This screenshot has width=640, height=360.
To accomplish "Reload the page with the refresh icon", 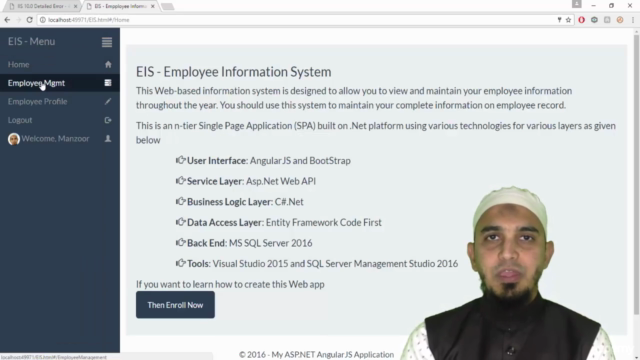I will pos(29,20).
